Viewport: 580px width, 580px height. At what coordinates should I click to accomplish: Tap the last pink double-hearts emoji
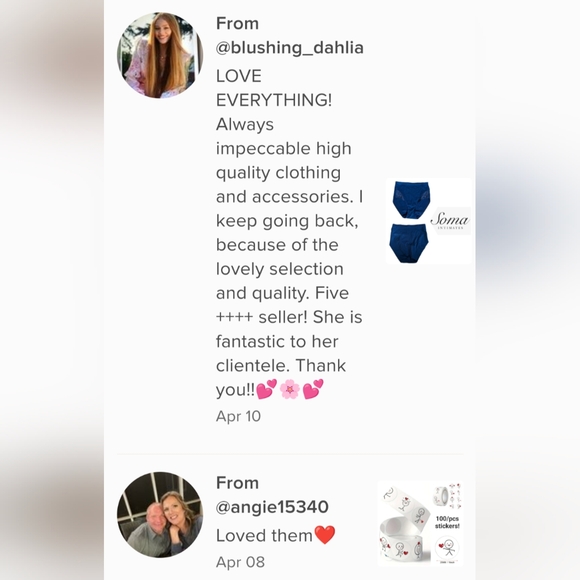tap(313, 389)
